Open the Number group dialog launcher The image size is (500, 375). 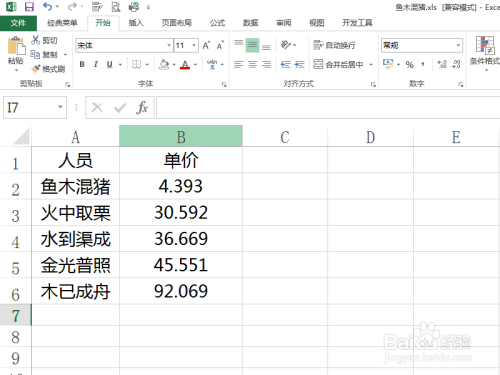click(x=461, y=85)
